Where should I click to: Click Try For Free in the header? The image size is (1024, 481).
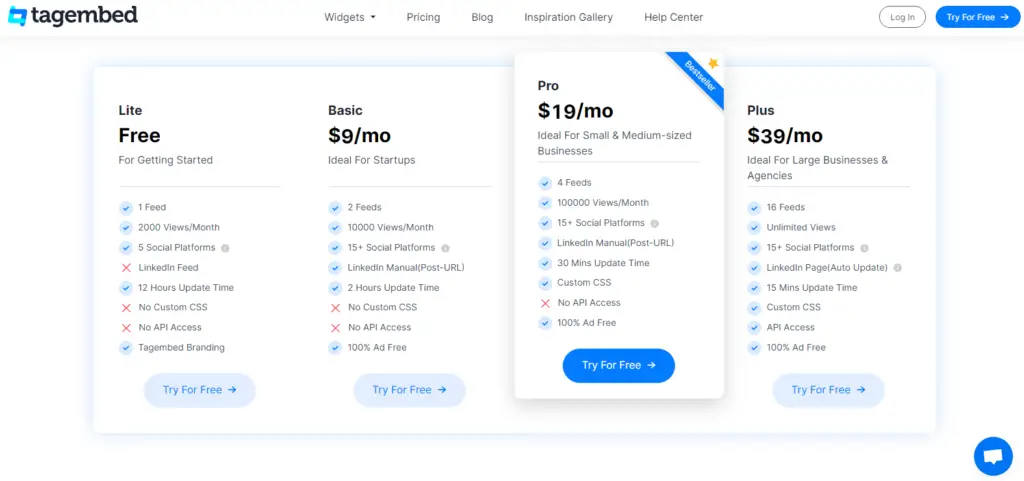tap(978, 17)
